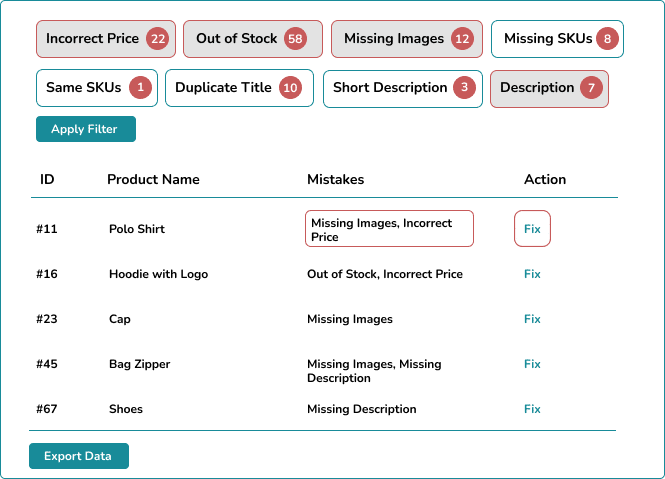
Task: Fix the Bag Zipper product mistakes
Action: click(x=532, y=364)
